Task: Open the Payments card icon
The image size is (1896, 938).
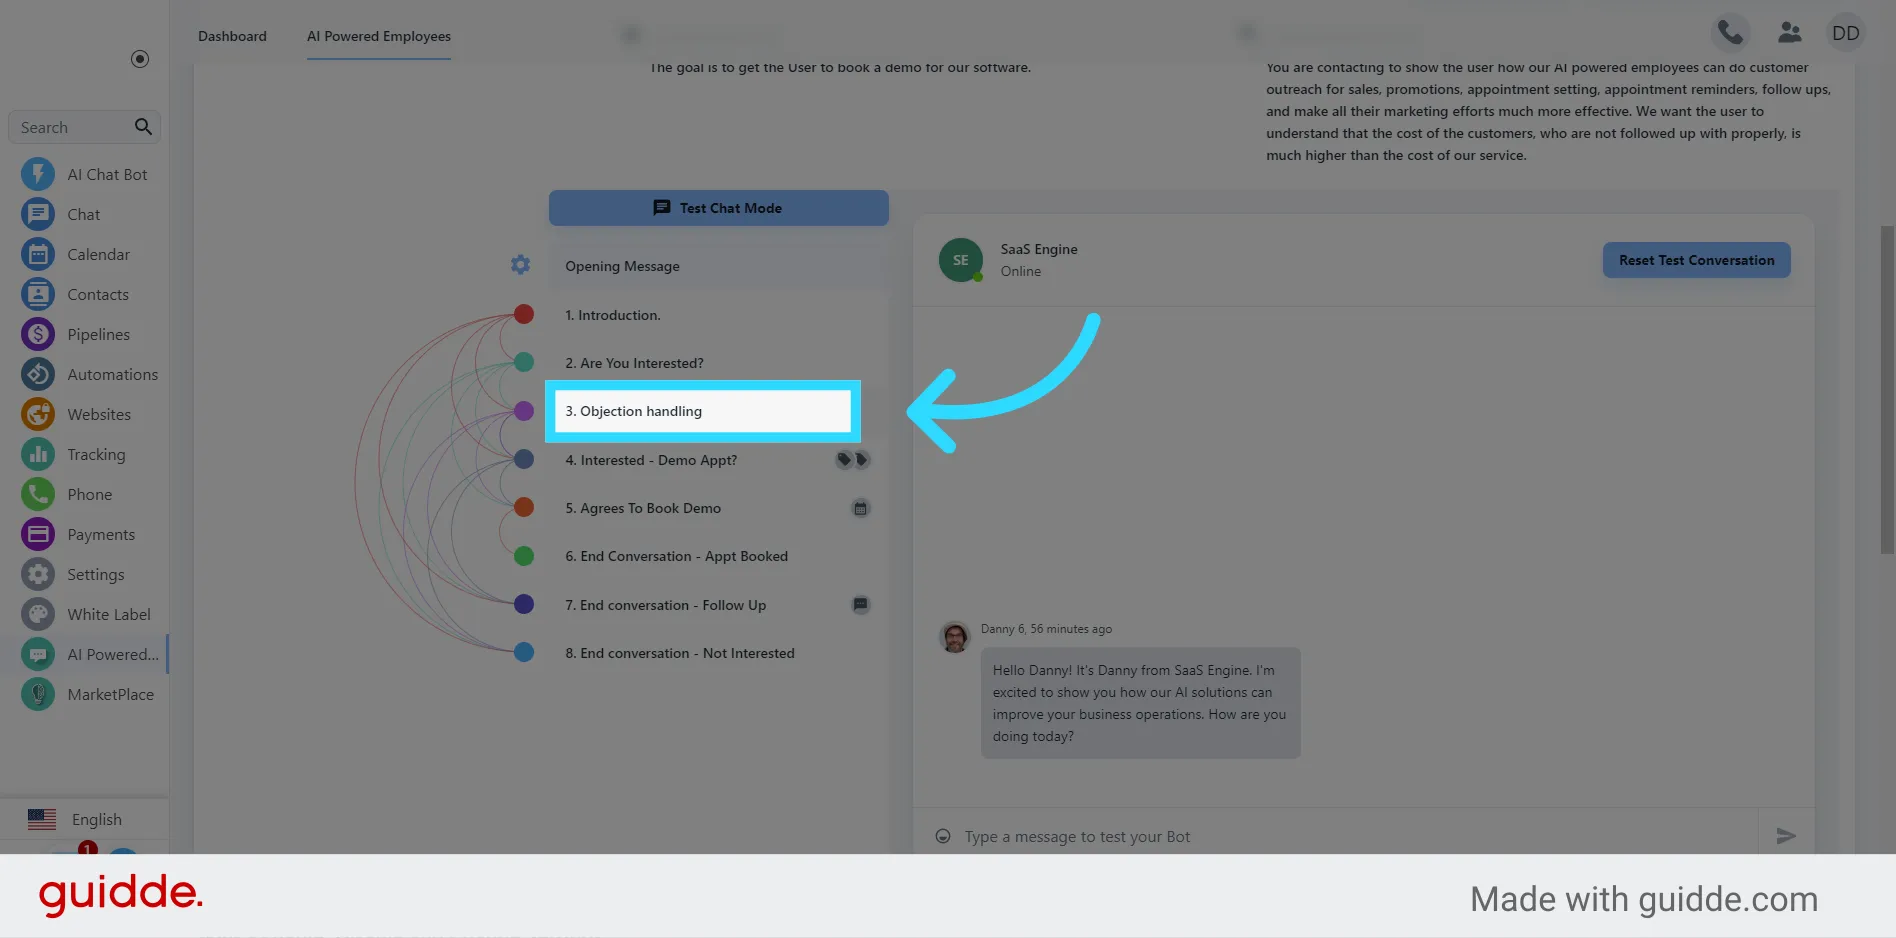Action: (x=38, y=534)
